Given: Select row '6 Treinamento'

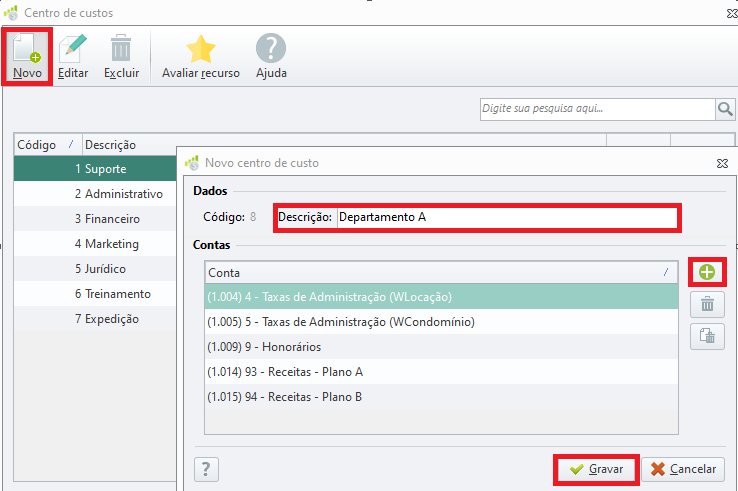Looking at the screenshot, I should pos(95,293).
